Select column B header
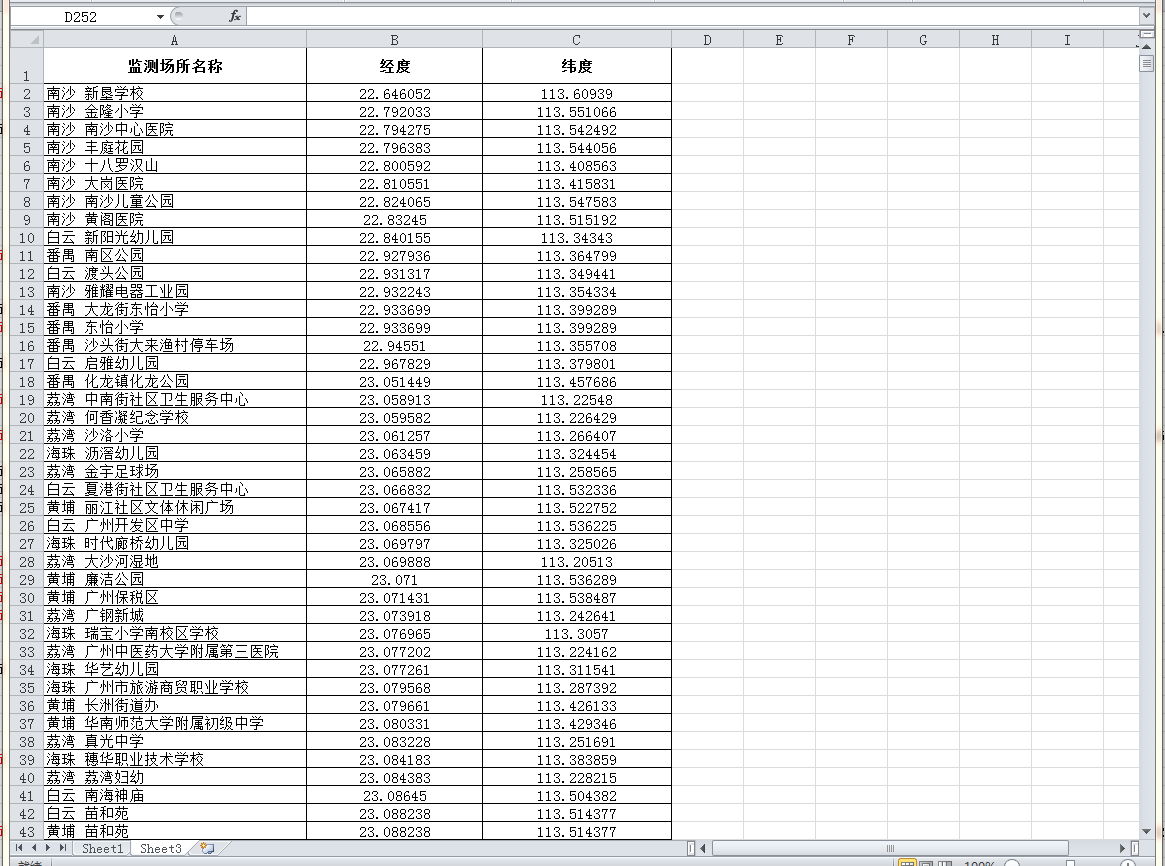The width and height of the screenshot is (1165, 866). pyautogui.click(x=395, y=39)
